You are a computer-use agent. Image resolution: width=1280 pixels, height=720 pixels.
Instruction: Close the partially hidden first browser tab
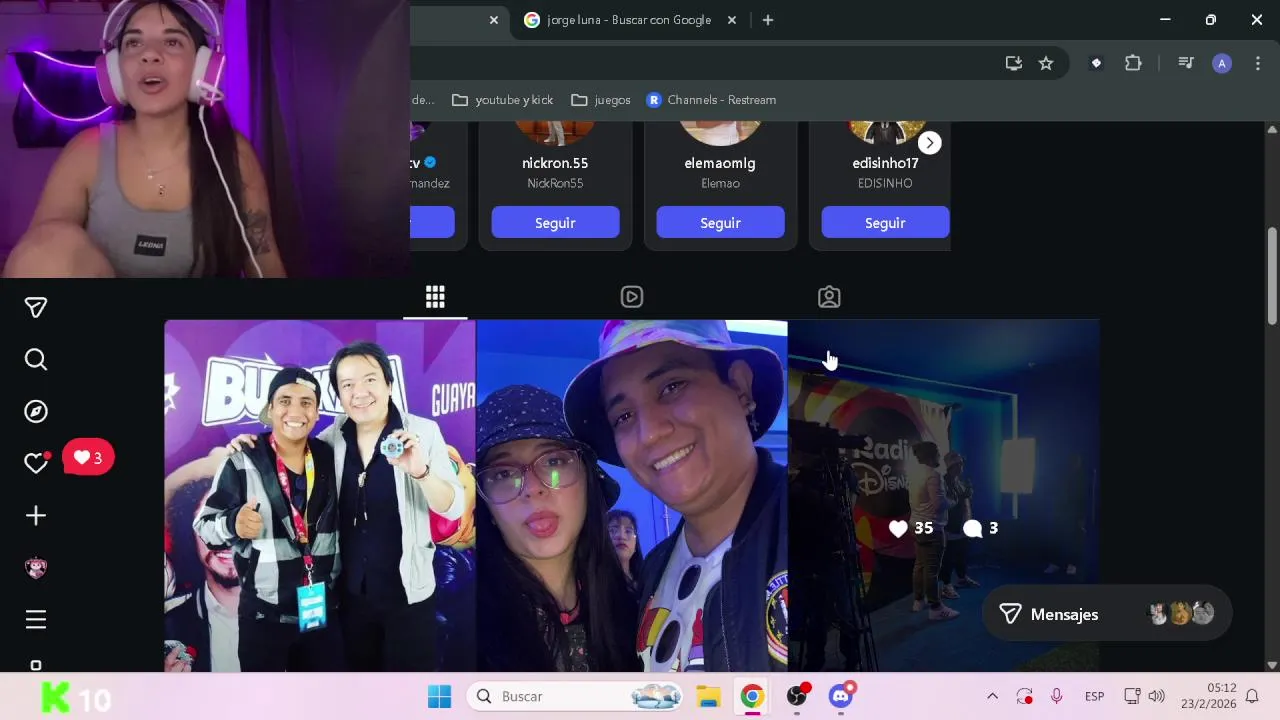pyautogui.click(x=494, y=20)
